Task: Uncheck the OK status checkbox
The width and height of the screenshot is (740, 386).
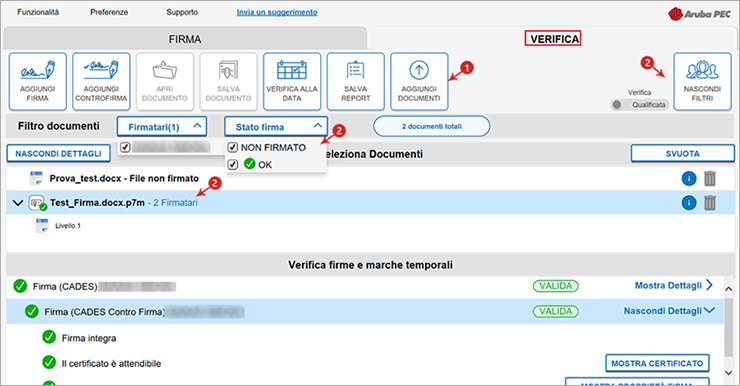Action: coord(233,165)
